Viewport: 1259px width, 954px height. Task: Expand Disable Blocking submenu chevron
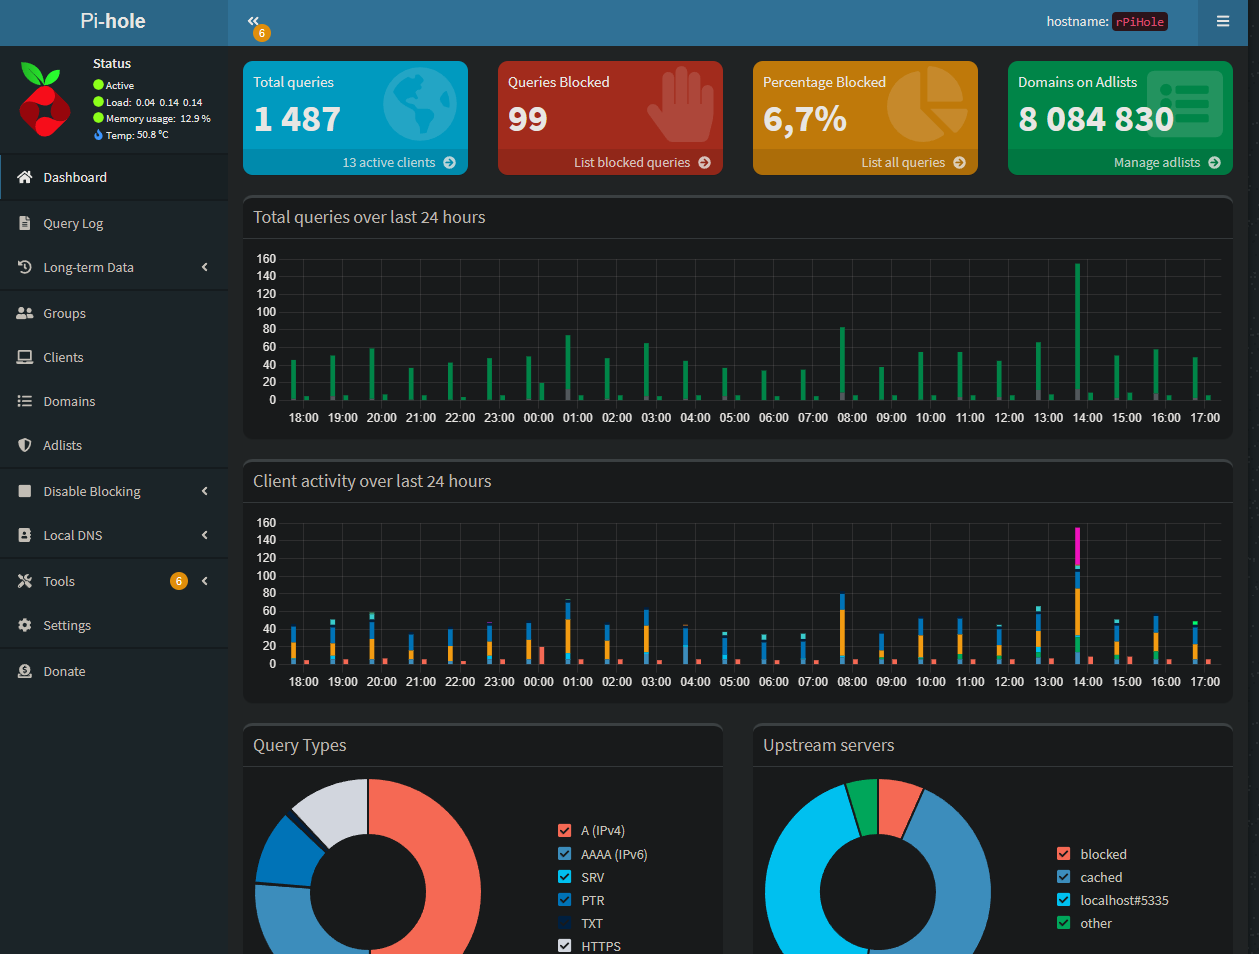[205, 491]
